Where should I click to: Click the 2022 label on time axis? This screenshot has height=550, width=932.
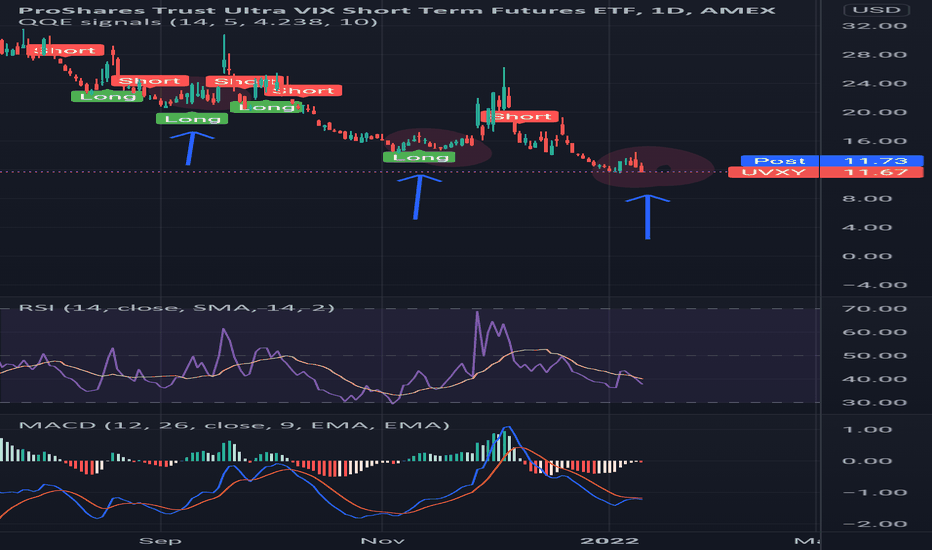(x=609, y=540)
